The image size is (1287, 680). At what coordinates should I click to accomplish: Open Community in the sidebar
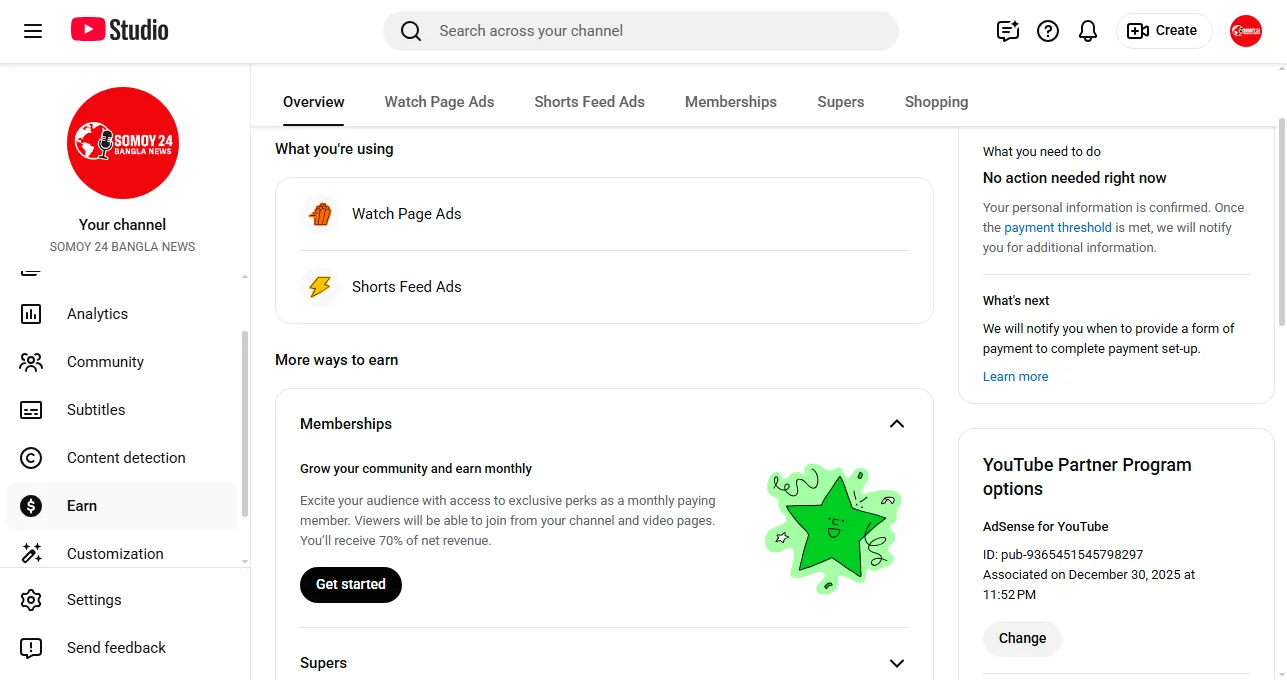pyautogui.click(x=123, y=362)
